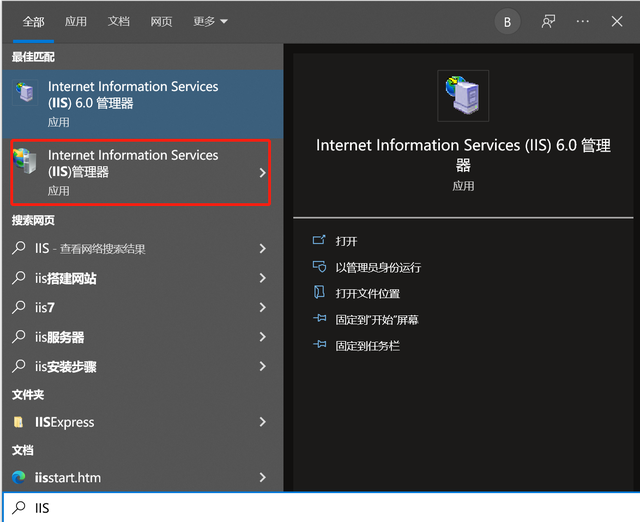Choose 以管理员身份运行
The image size is (640, 522).
pos(378,268)
